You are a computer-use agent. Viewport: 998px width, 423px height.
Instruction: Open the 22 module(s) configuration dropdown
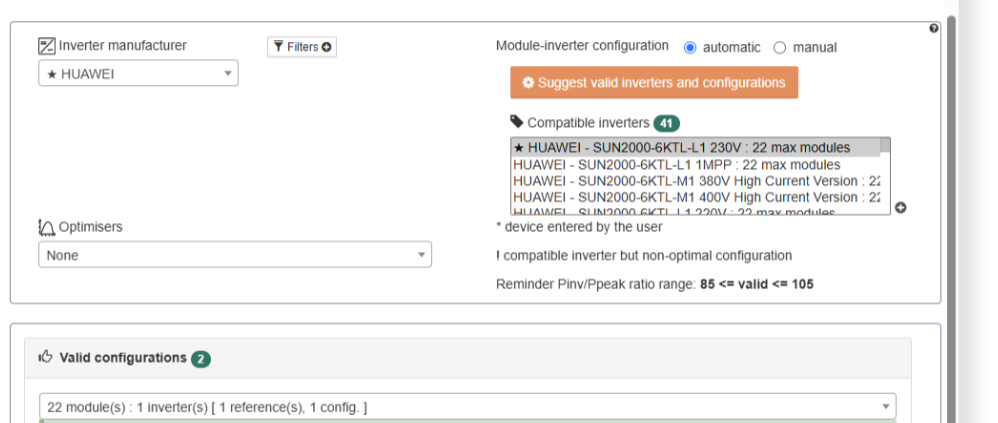pos(467,406)
